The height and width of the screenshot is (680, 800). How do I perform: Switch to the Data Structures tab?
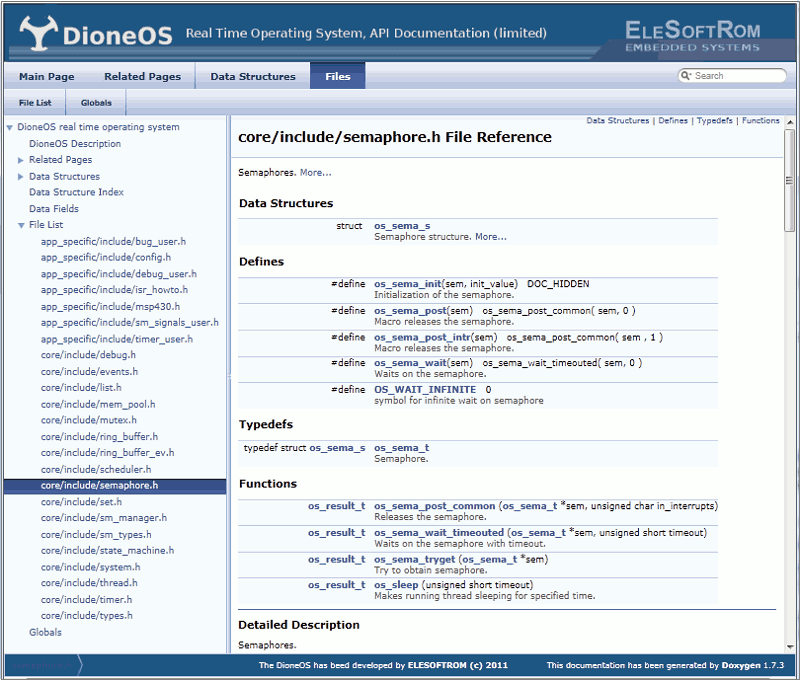point(253,77)
